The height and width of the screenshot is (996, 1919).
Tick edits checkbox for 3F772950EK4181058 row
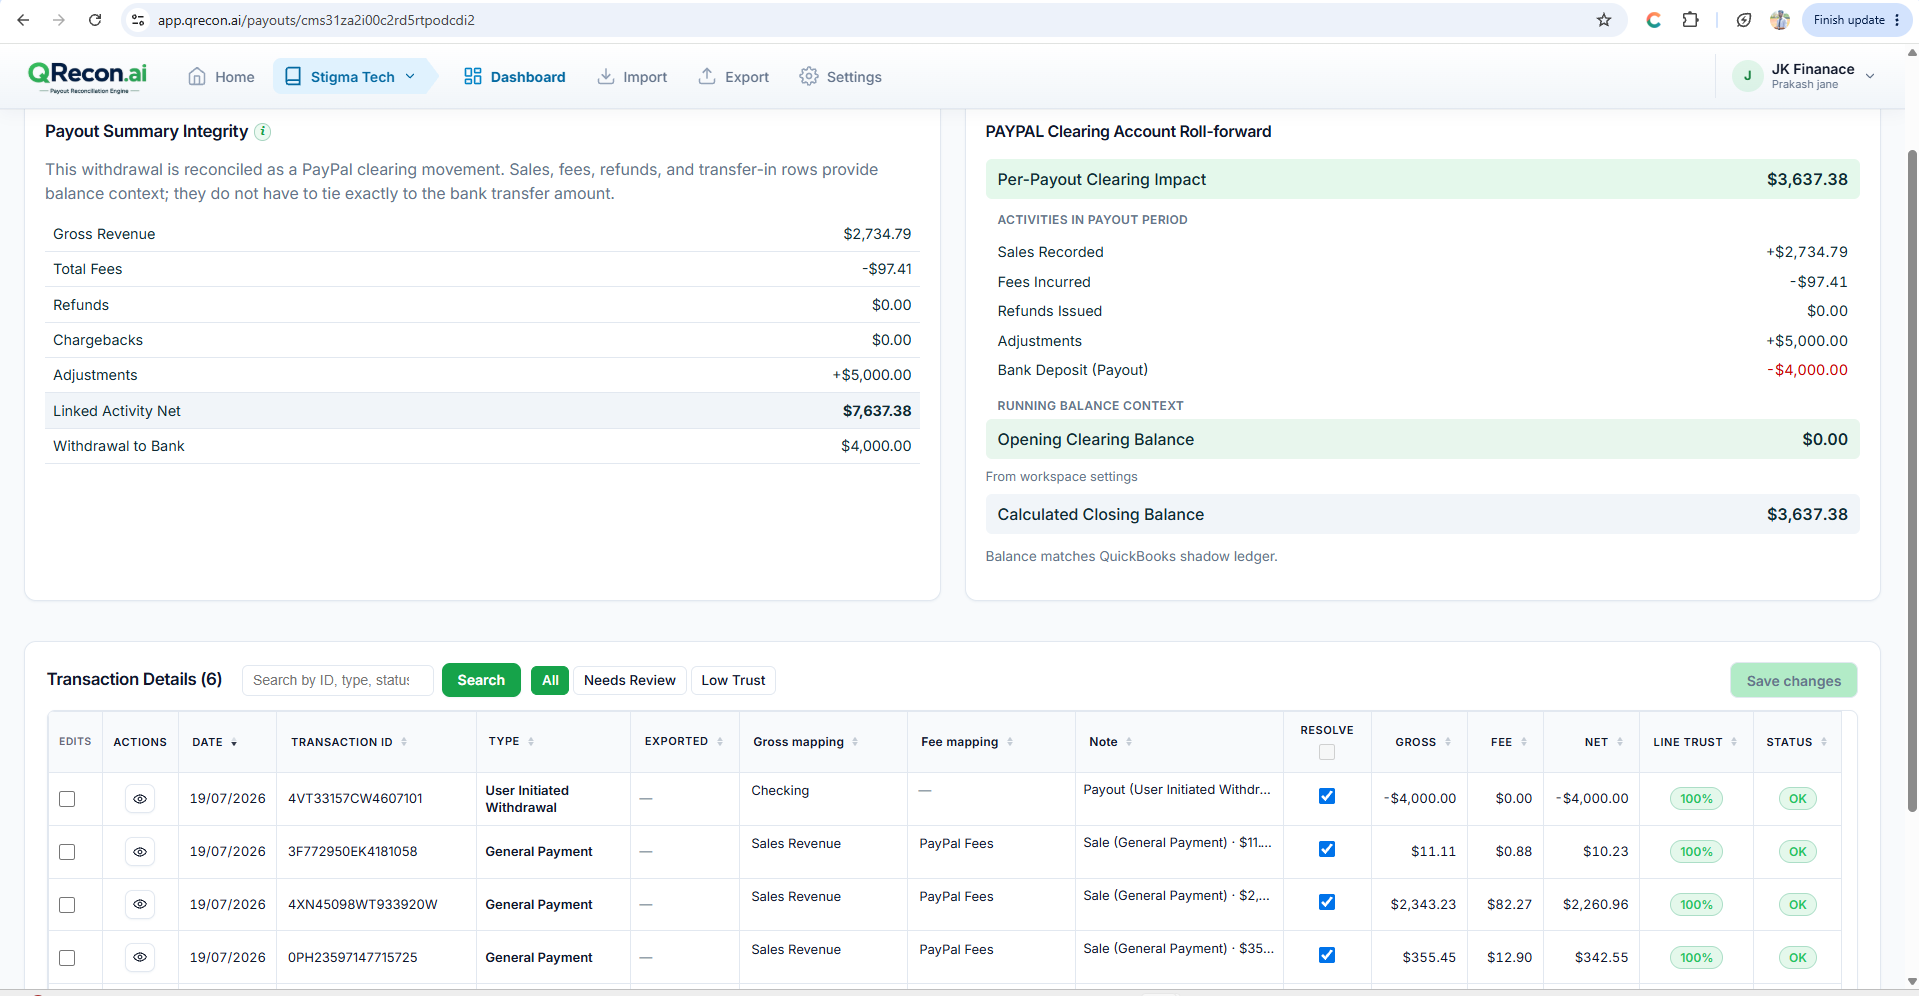[67, 852]
